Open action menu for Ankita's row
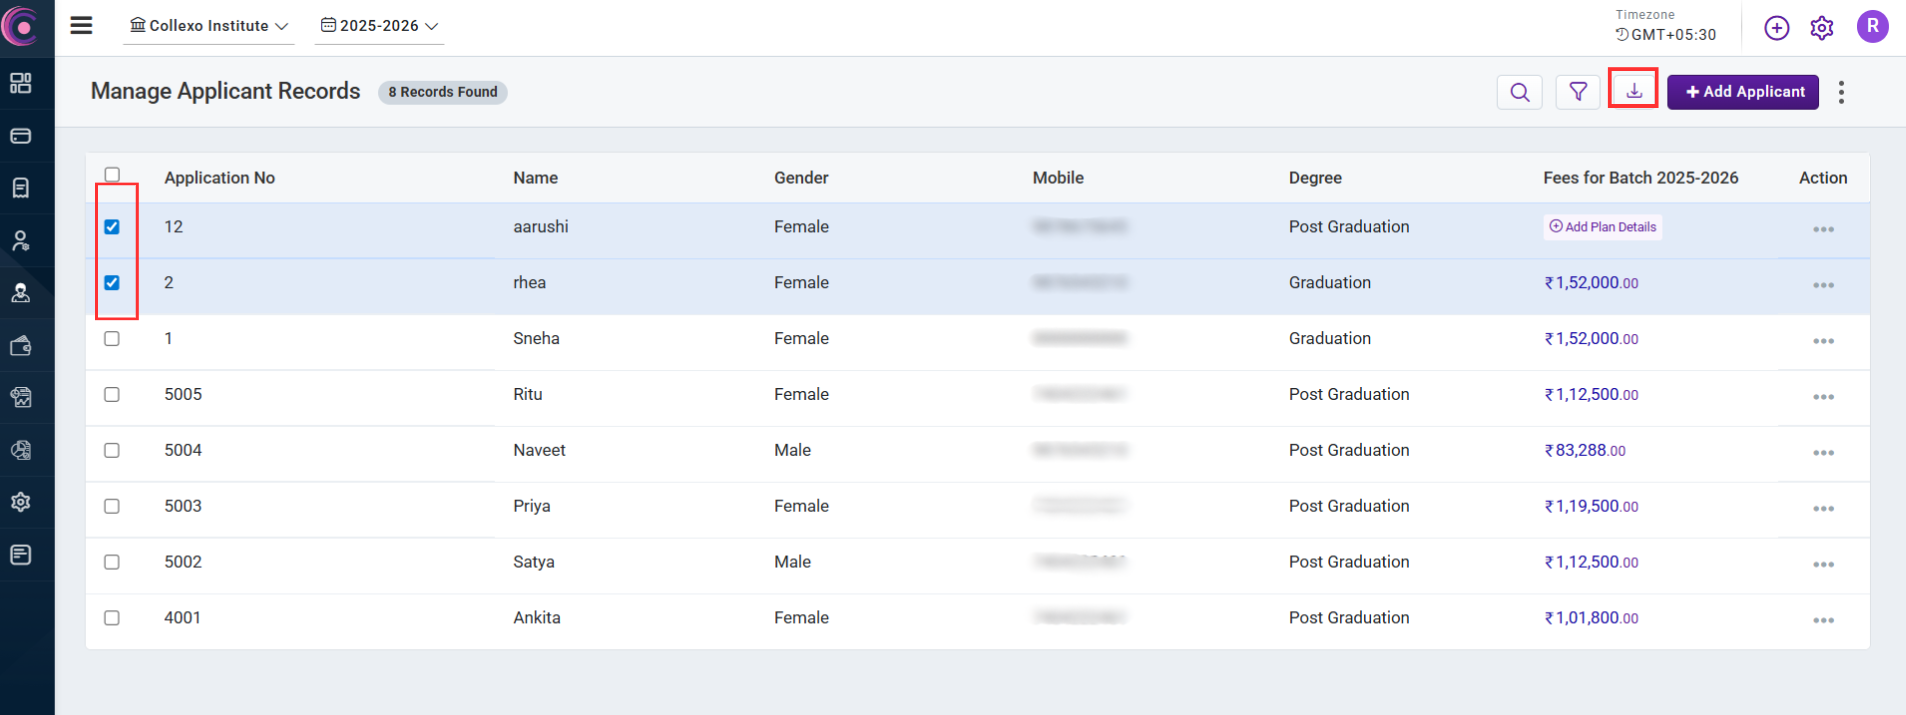The width and height of the screenshot is (1906, 715). pos(1822,620)
